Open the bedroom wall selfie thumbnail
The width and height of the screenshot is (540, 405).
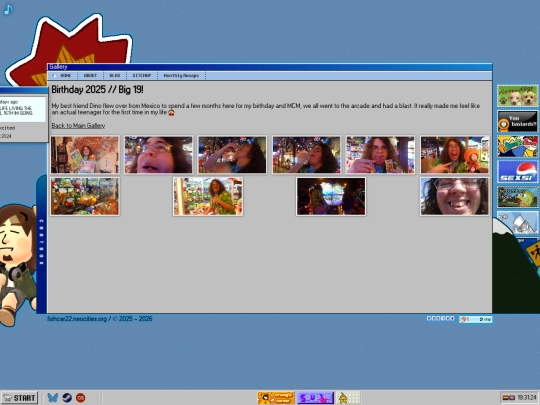point(85,155)
